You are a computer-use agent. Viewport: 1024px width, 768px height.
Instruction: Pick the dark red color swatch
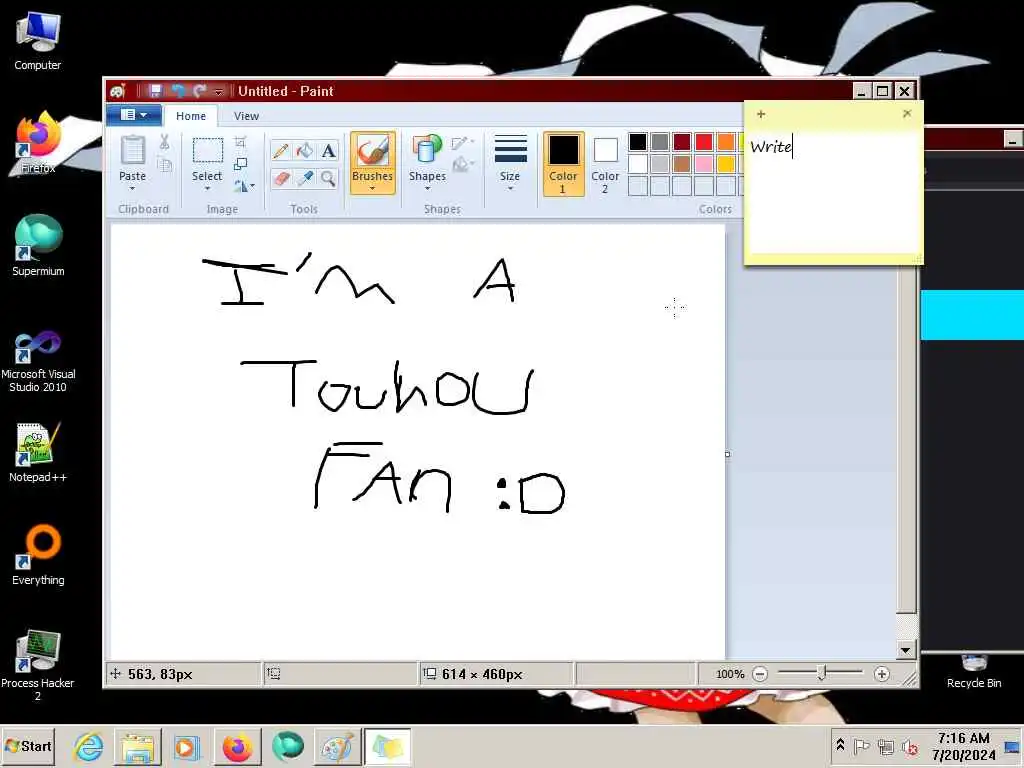[x=682, y=141]
